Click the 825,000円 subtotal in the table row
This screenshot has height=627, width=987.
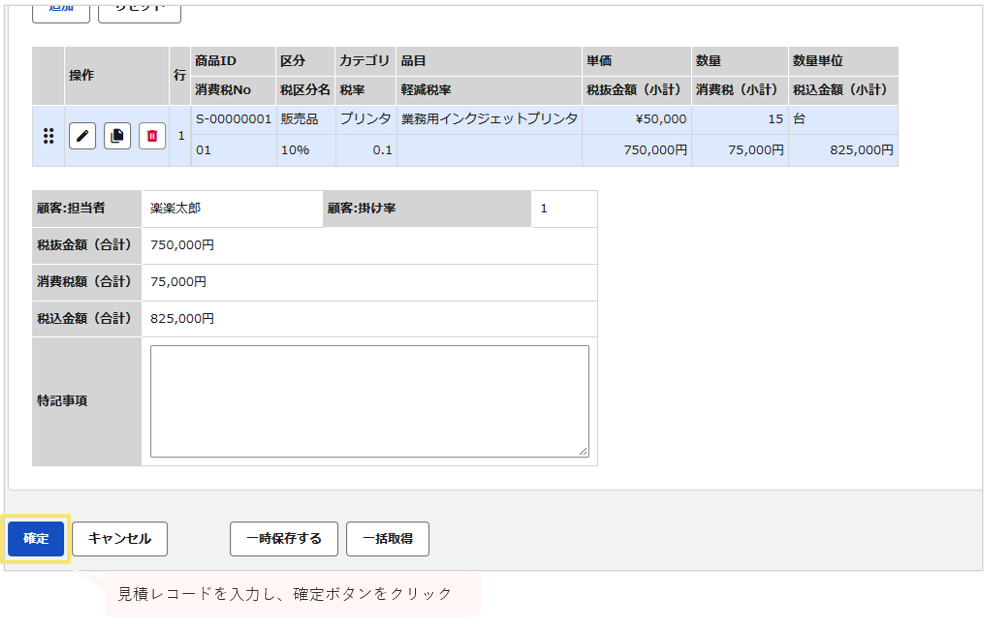click(862, 150)
